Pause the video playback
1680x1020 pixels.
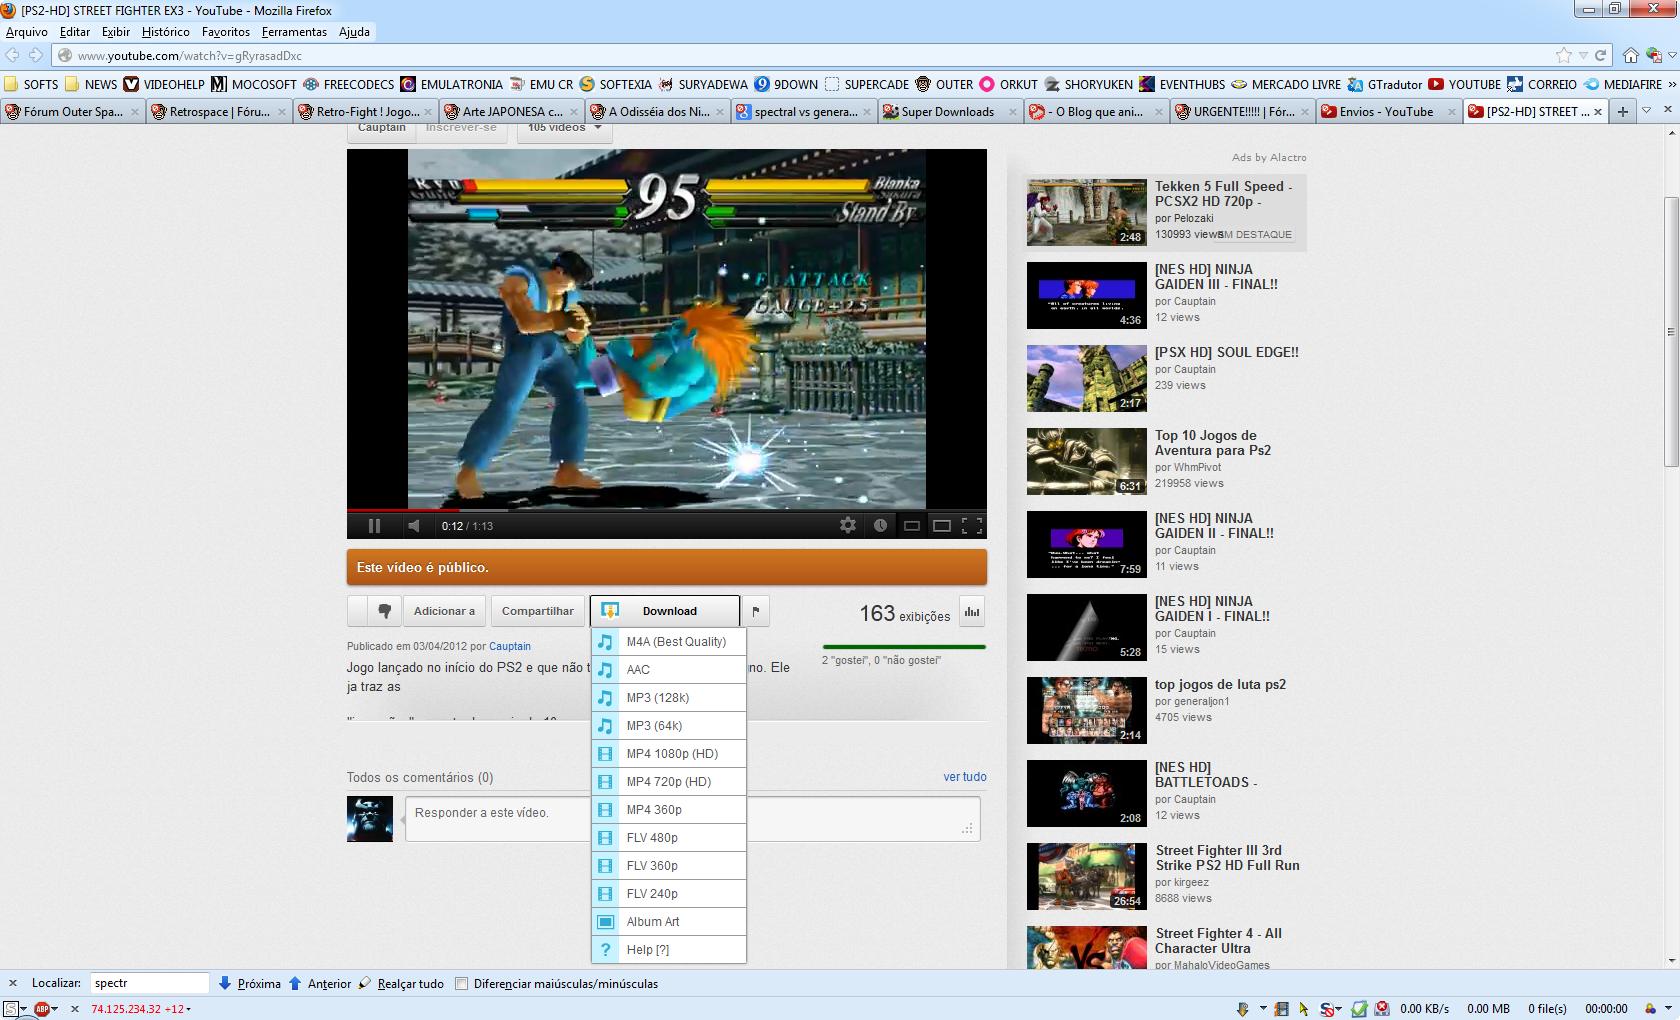(374, 525)
